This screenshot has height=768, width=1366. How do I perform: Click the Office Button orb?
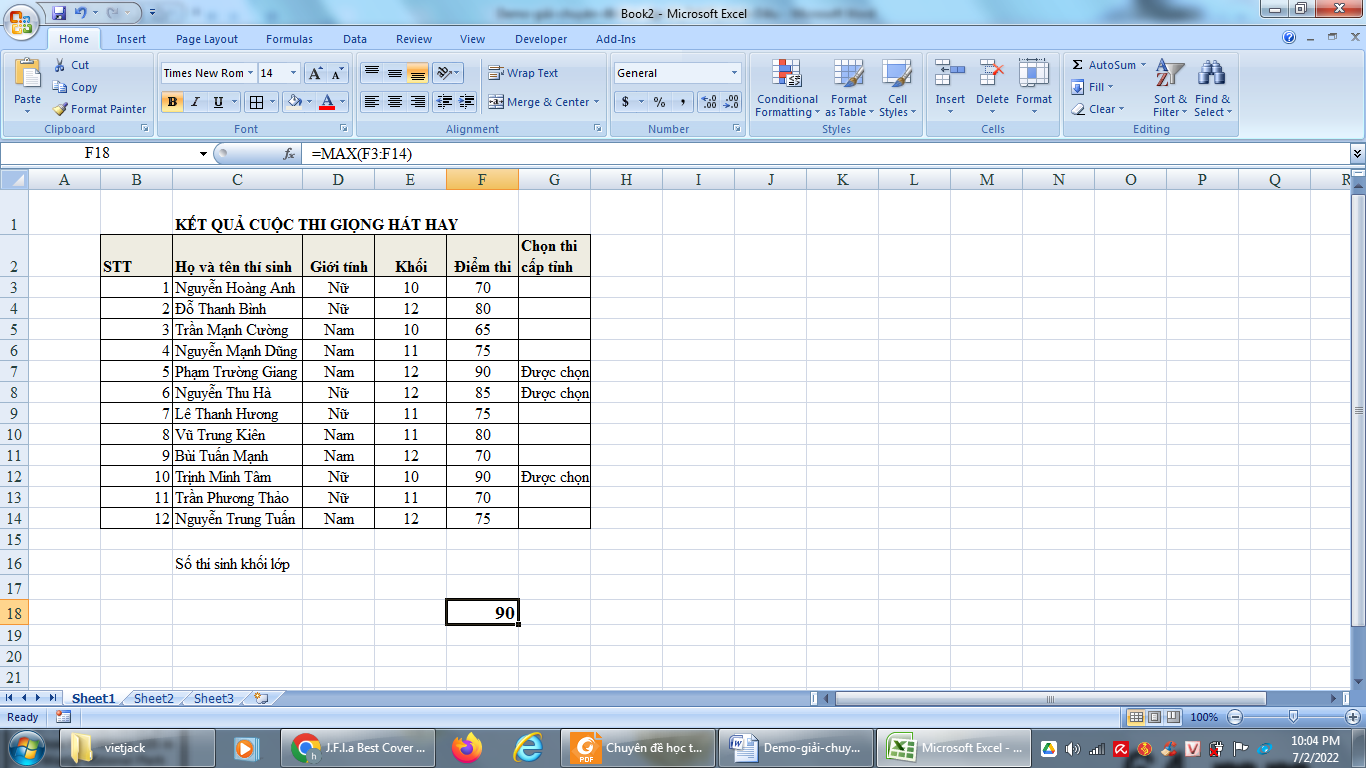tap(21, 21)
